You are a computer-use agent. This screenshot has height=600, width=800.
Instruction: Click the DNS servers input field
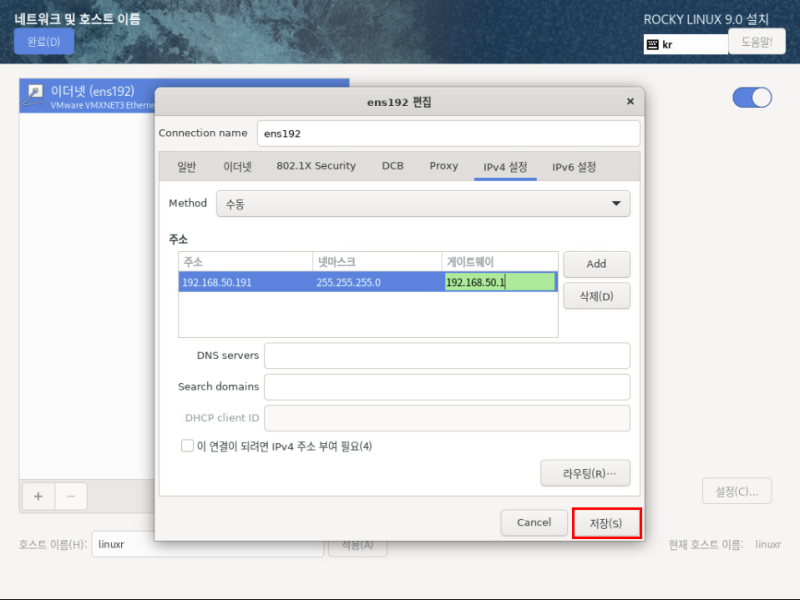click(x=447, y=356)
